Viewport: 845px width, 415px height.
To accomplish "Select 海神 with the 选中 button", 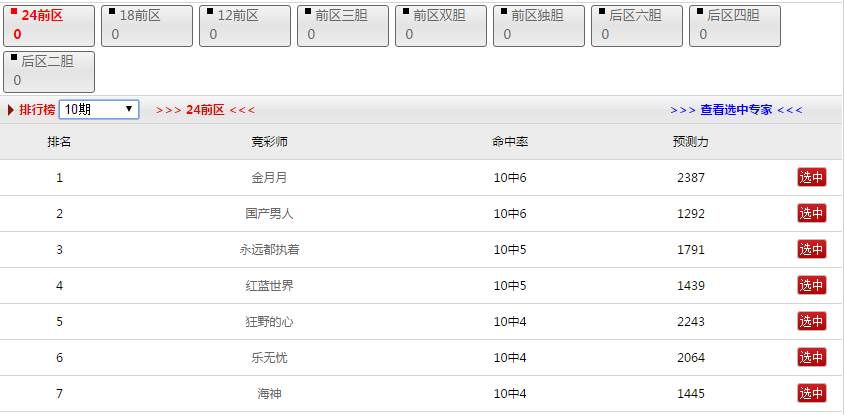I will tap(811, 393).
